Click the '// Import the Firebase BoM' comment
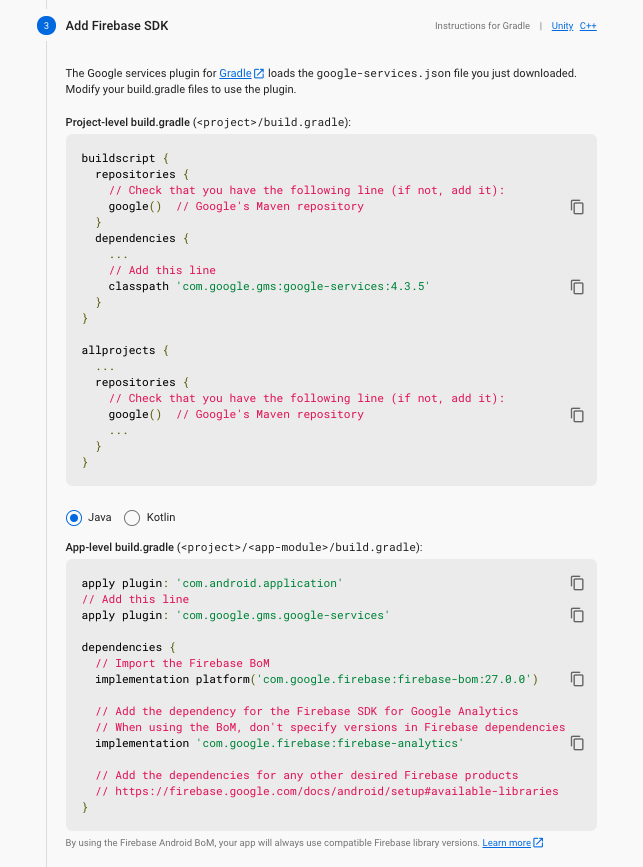643x867 pixels. tap(182, 663)
